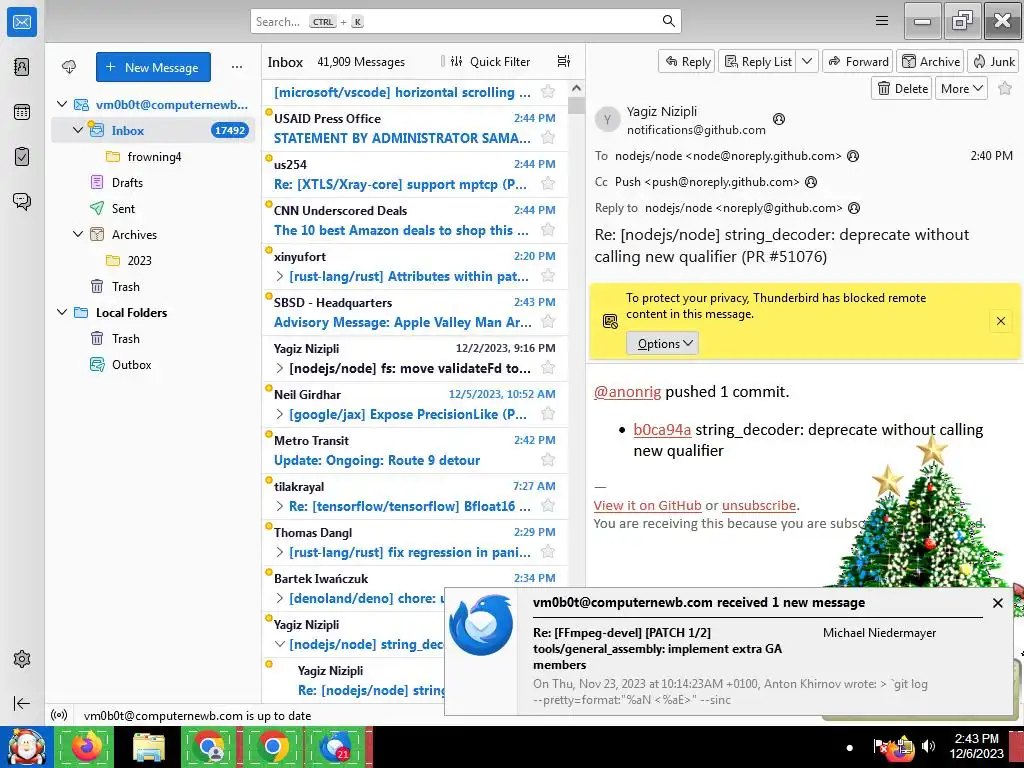Open Thunderbird taskbar icon
Image resolution: width=1024 pixels, height=768 pixels.
(x=335, y=746)
